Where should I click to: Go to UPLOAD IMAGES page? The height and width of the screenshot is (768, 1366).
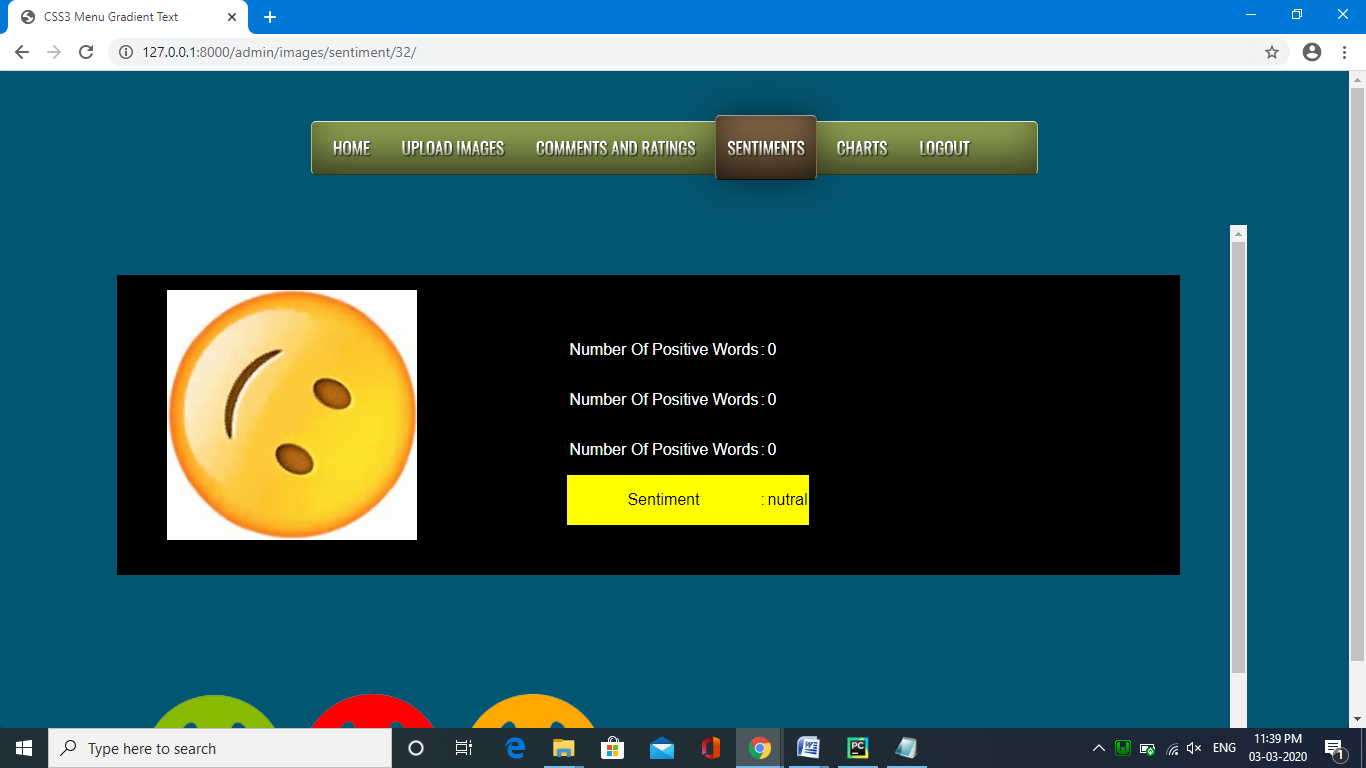click(453, 148)
